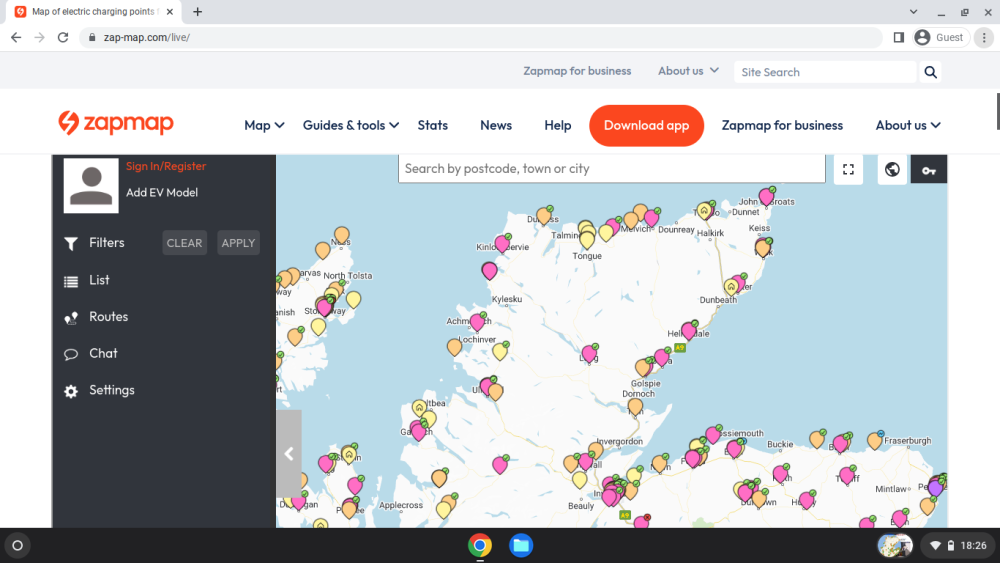Clear the filters with CLEAR button
1000x563 pixels.
click(x=184, y=243)
